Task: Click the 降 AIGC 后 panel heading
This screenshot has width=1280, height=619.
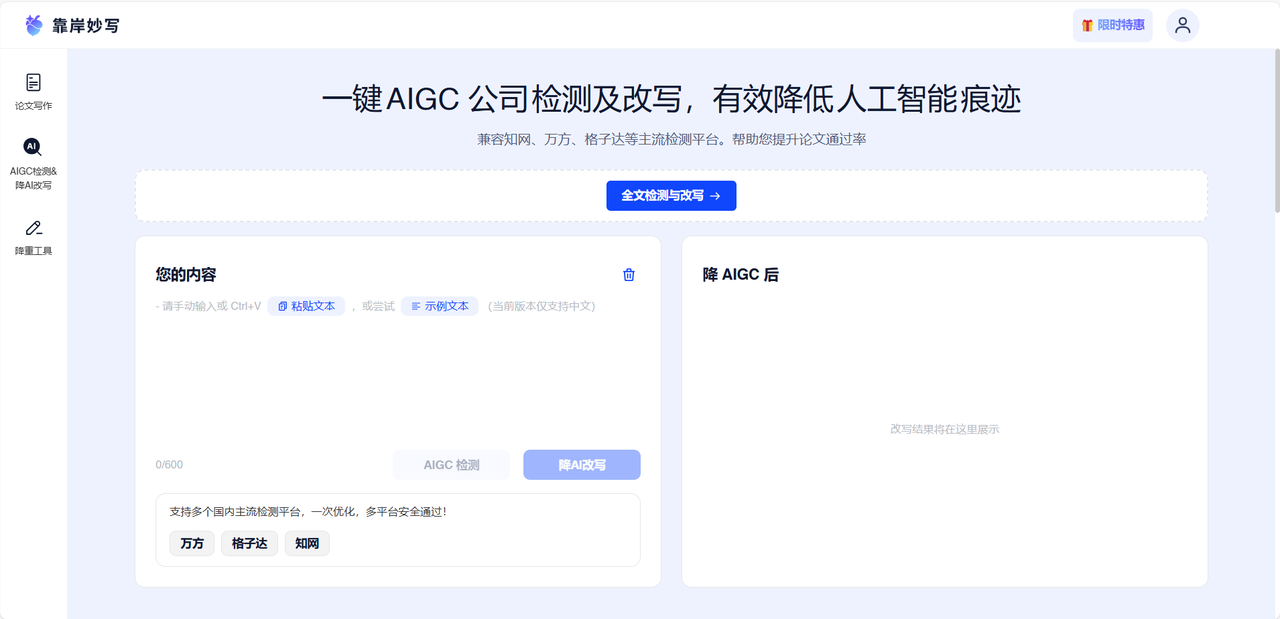Action: [x=741, y=275]
